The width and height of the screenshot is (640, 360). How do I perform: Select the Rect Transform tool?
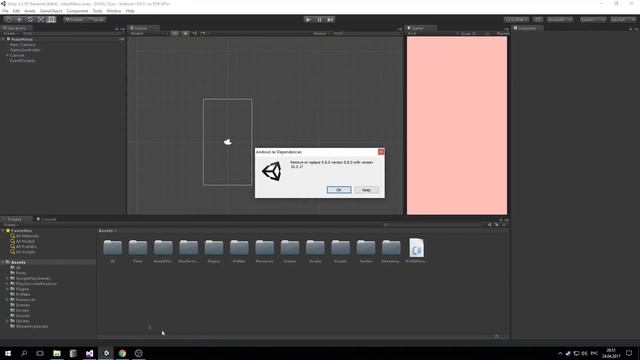pyautogui.click(x=51, y=20)
